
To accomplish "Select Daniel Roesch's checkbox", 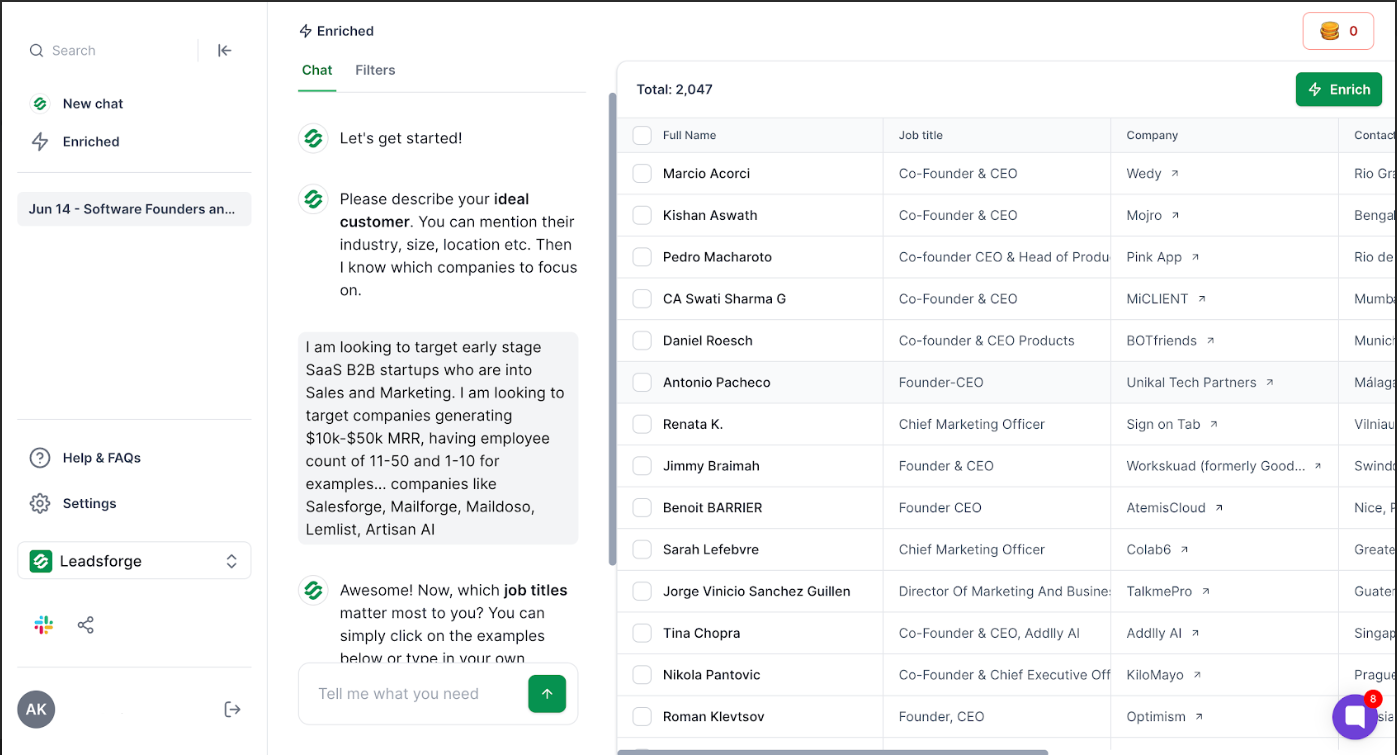I will [x=642, y=341].
